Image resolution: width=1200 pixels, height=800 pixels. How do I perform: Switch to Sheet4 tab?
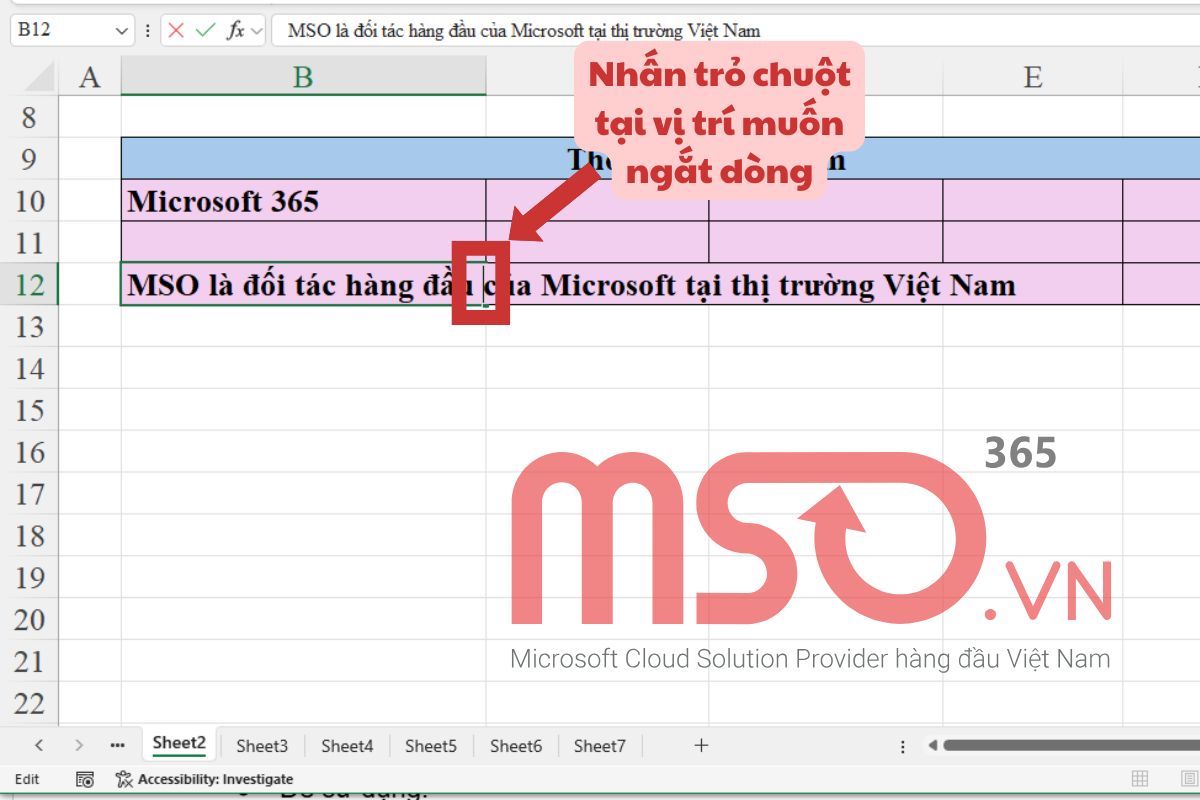[347, 745]
